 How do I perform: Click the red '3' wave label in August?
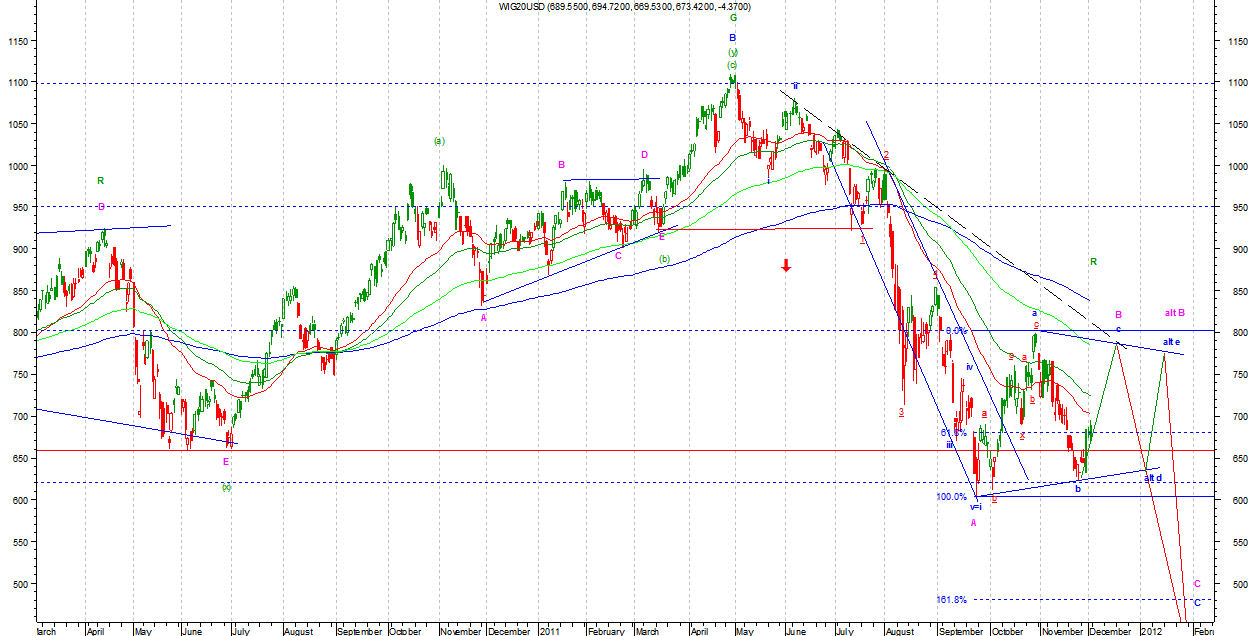[x=901, y=411]
